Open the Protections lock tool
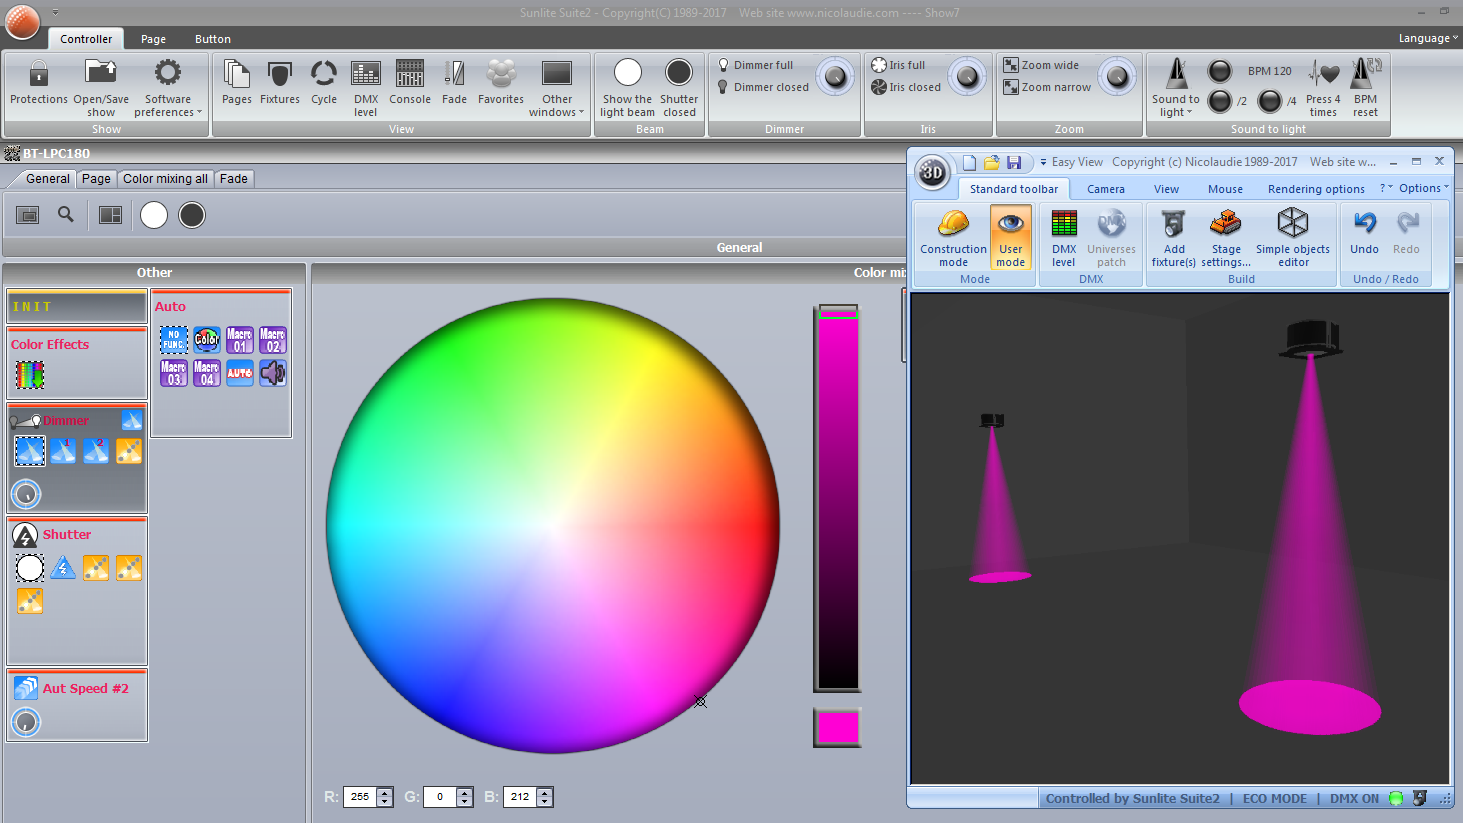The image size is (1463, 823). pyautogui.click(x=39, y=74)
